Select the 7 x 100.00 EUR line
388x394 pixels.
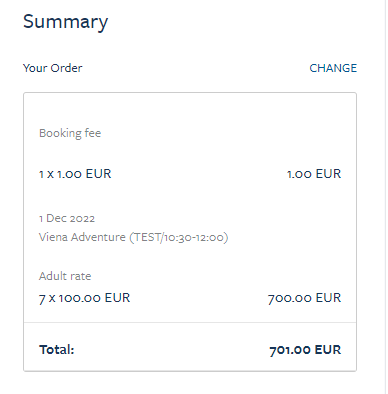(84, 298)
